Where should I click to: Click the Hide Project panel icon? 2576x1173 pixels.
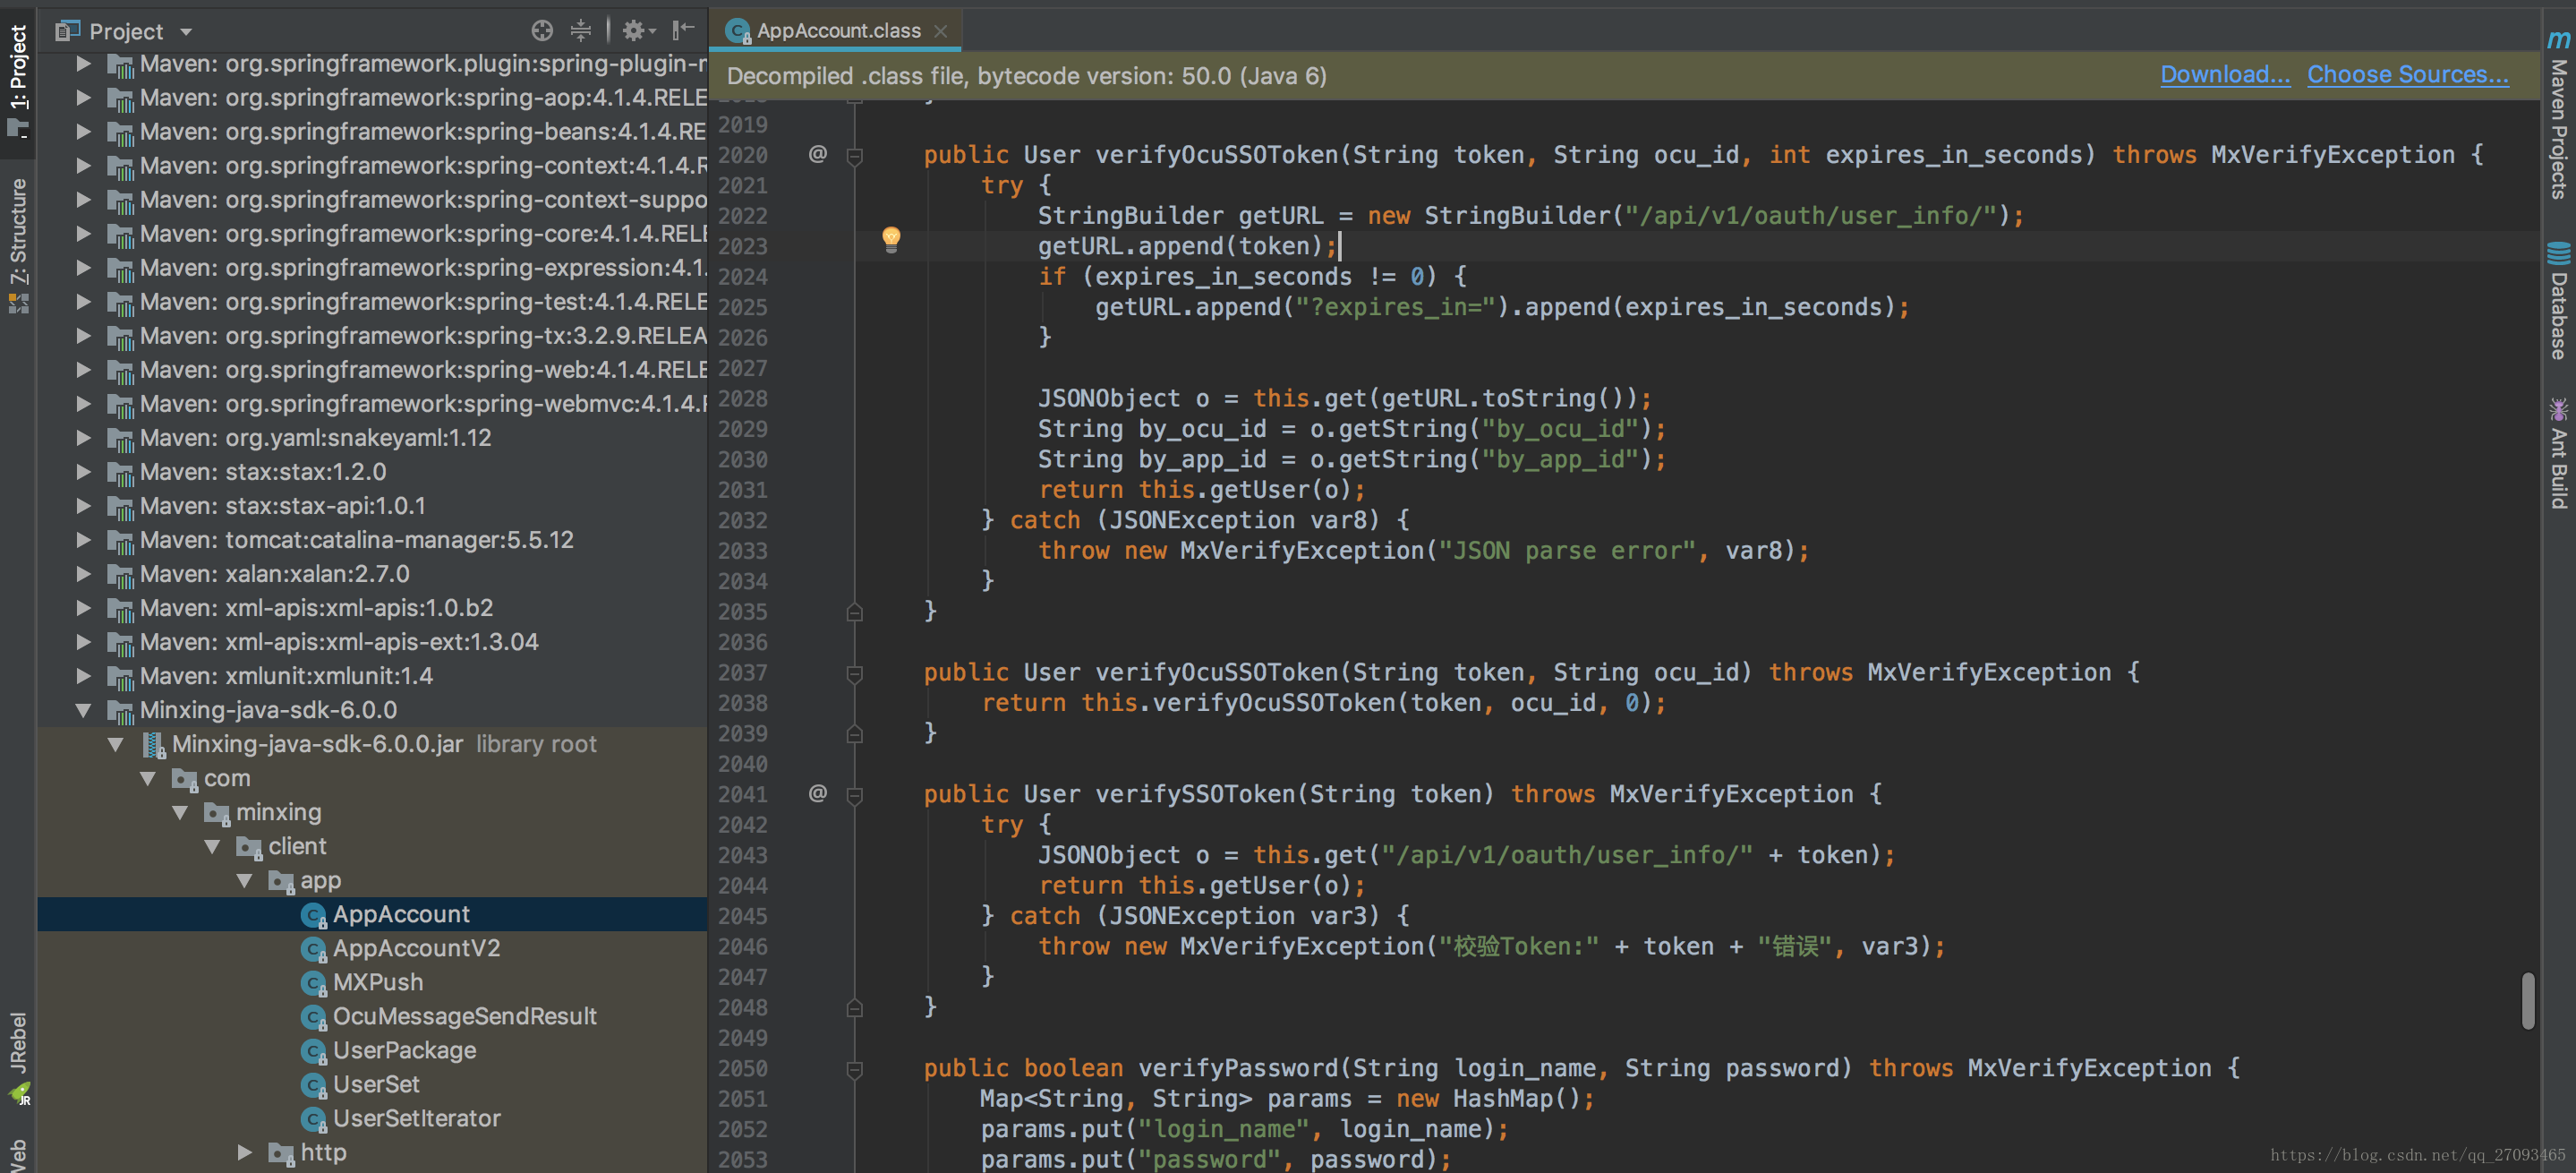pos(684,31)
